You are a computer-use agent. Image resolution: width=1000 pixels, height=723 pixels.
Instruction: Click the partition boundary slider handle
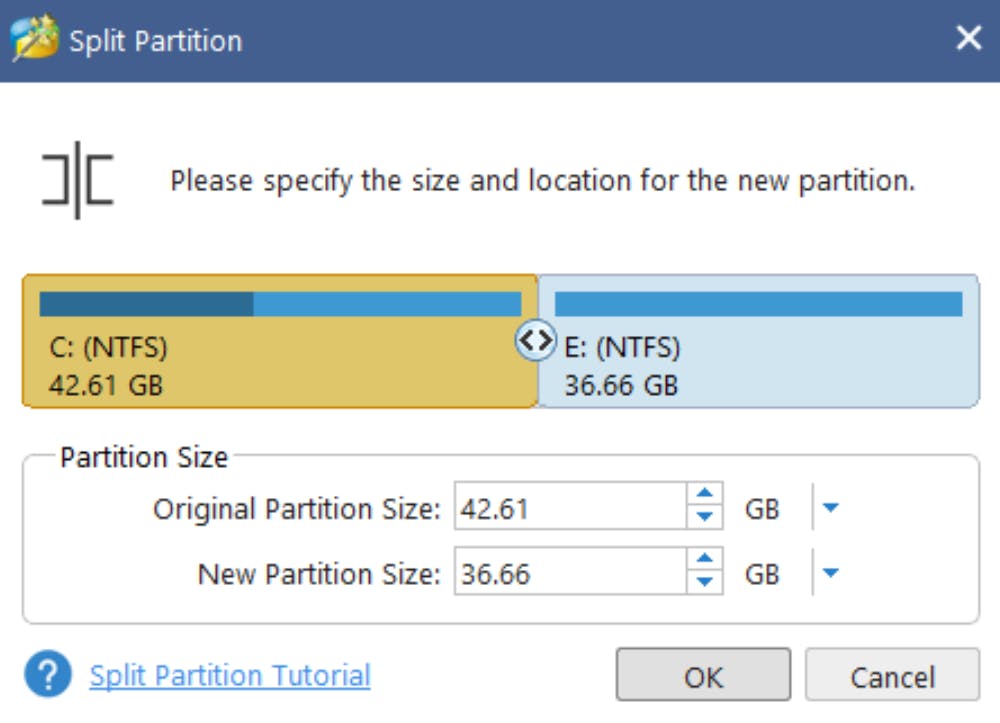[535, 341]
